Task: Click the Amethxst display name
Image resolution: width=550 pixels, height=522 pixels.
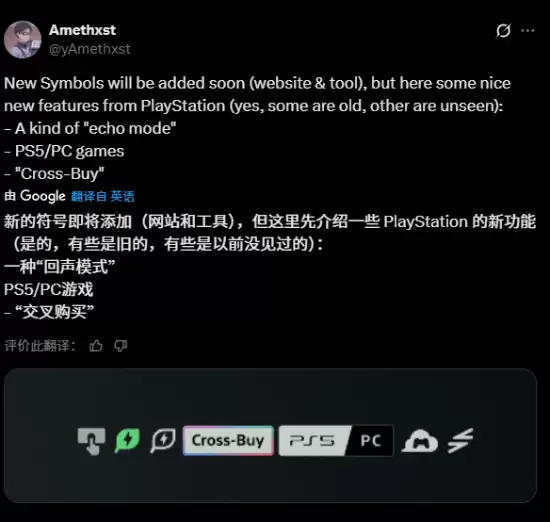Action: [82, 30]
